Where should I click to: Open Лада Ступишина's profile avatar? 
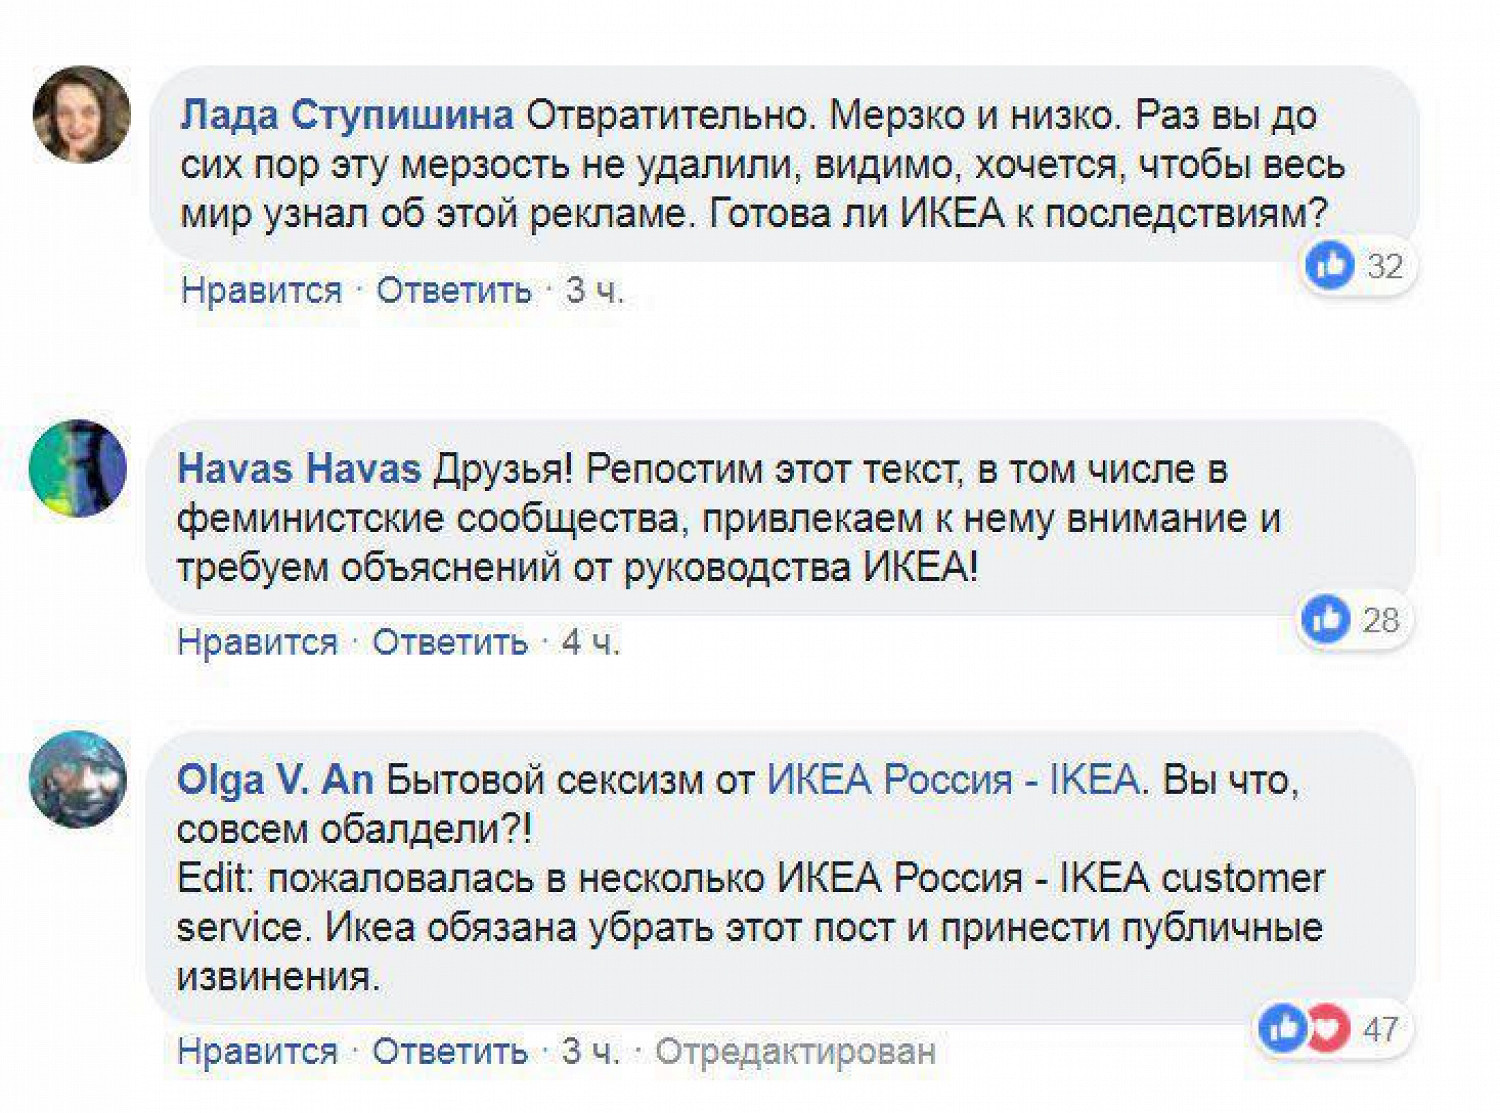(82, 114)
